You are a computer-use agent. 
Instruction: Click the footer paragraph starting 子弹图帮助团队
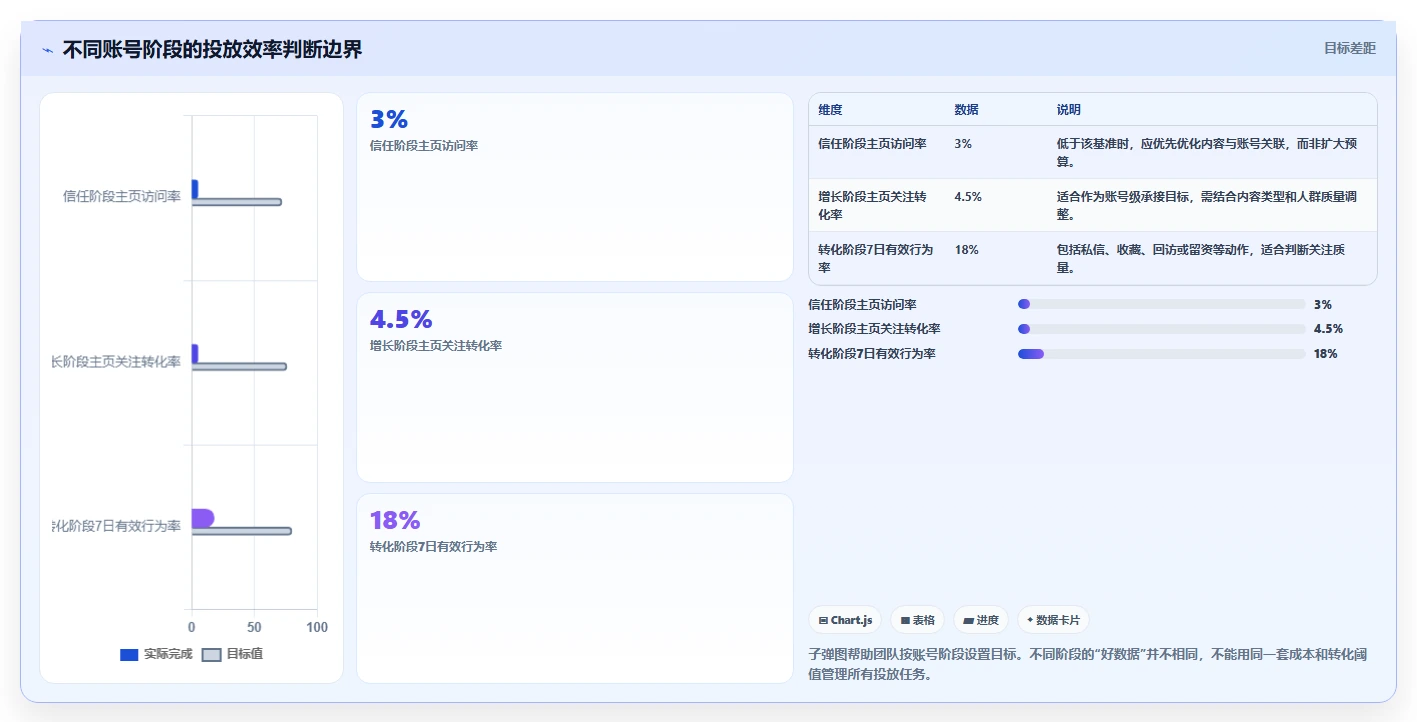(x=1087, y=664)
